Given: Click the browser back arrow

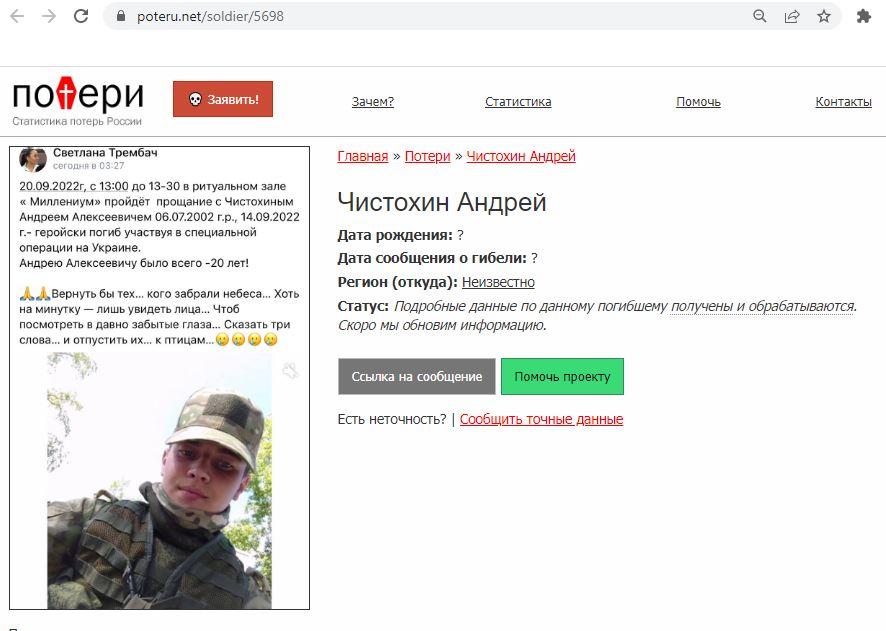Looking at the screenshot, I should 18,16.
